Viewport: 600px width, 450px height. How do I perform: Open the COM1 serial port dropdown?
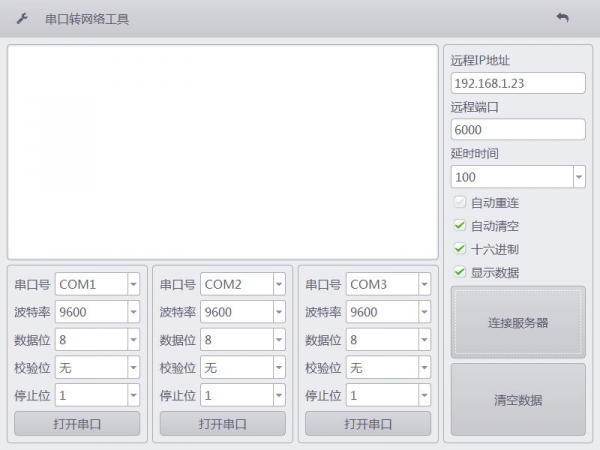tap(133, 284)
